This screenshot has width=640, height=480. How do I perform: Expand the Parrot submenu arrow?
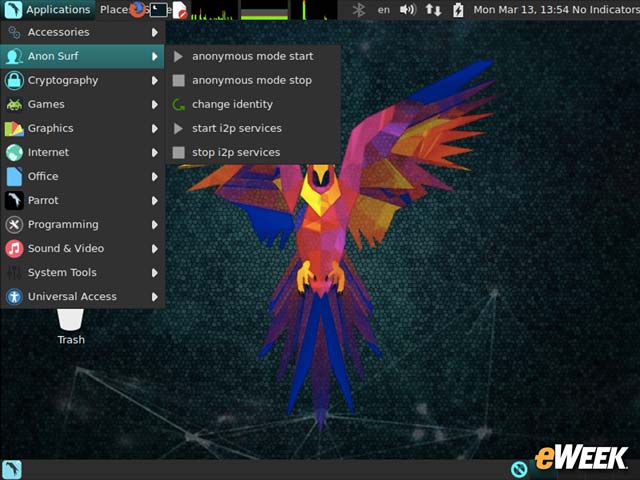tap(155, 200)
